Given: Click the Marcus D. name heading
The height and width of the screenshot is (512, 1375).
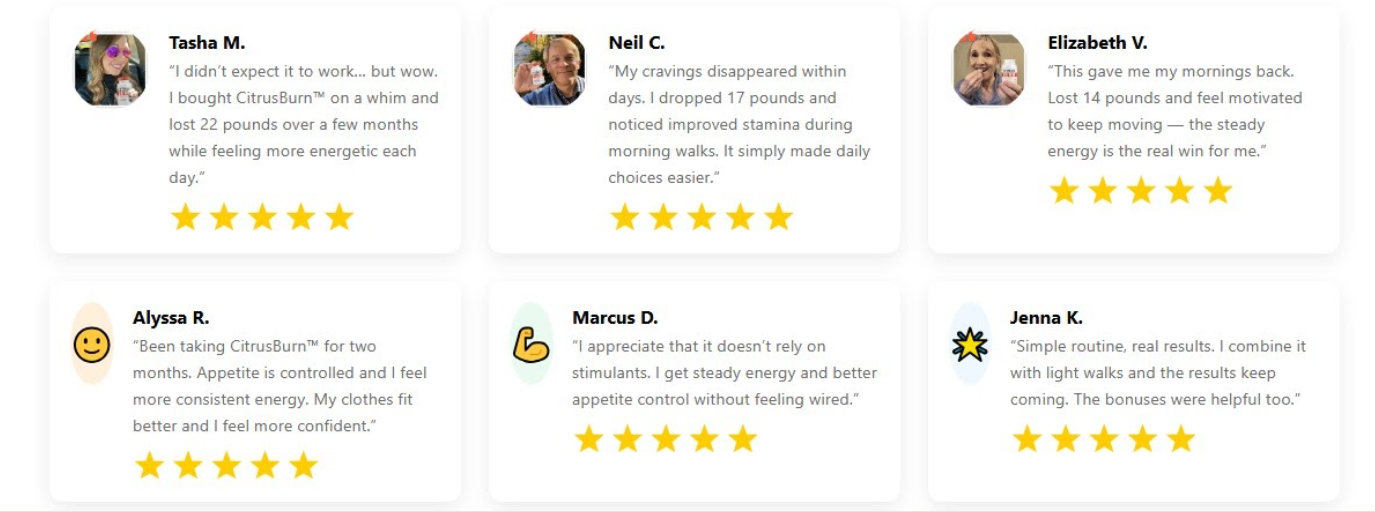Looking at the screenshot, I should click(x=615, y=318).
